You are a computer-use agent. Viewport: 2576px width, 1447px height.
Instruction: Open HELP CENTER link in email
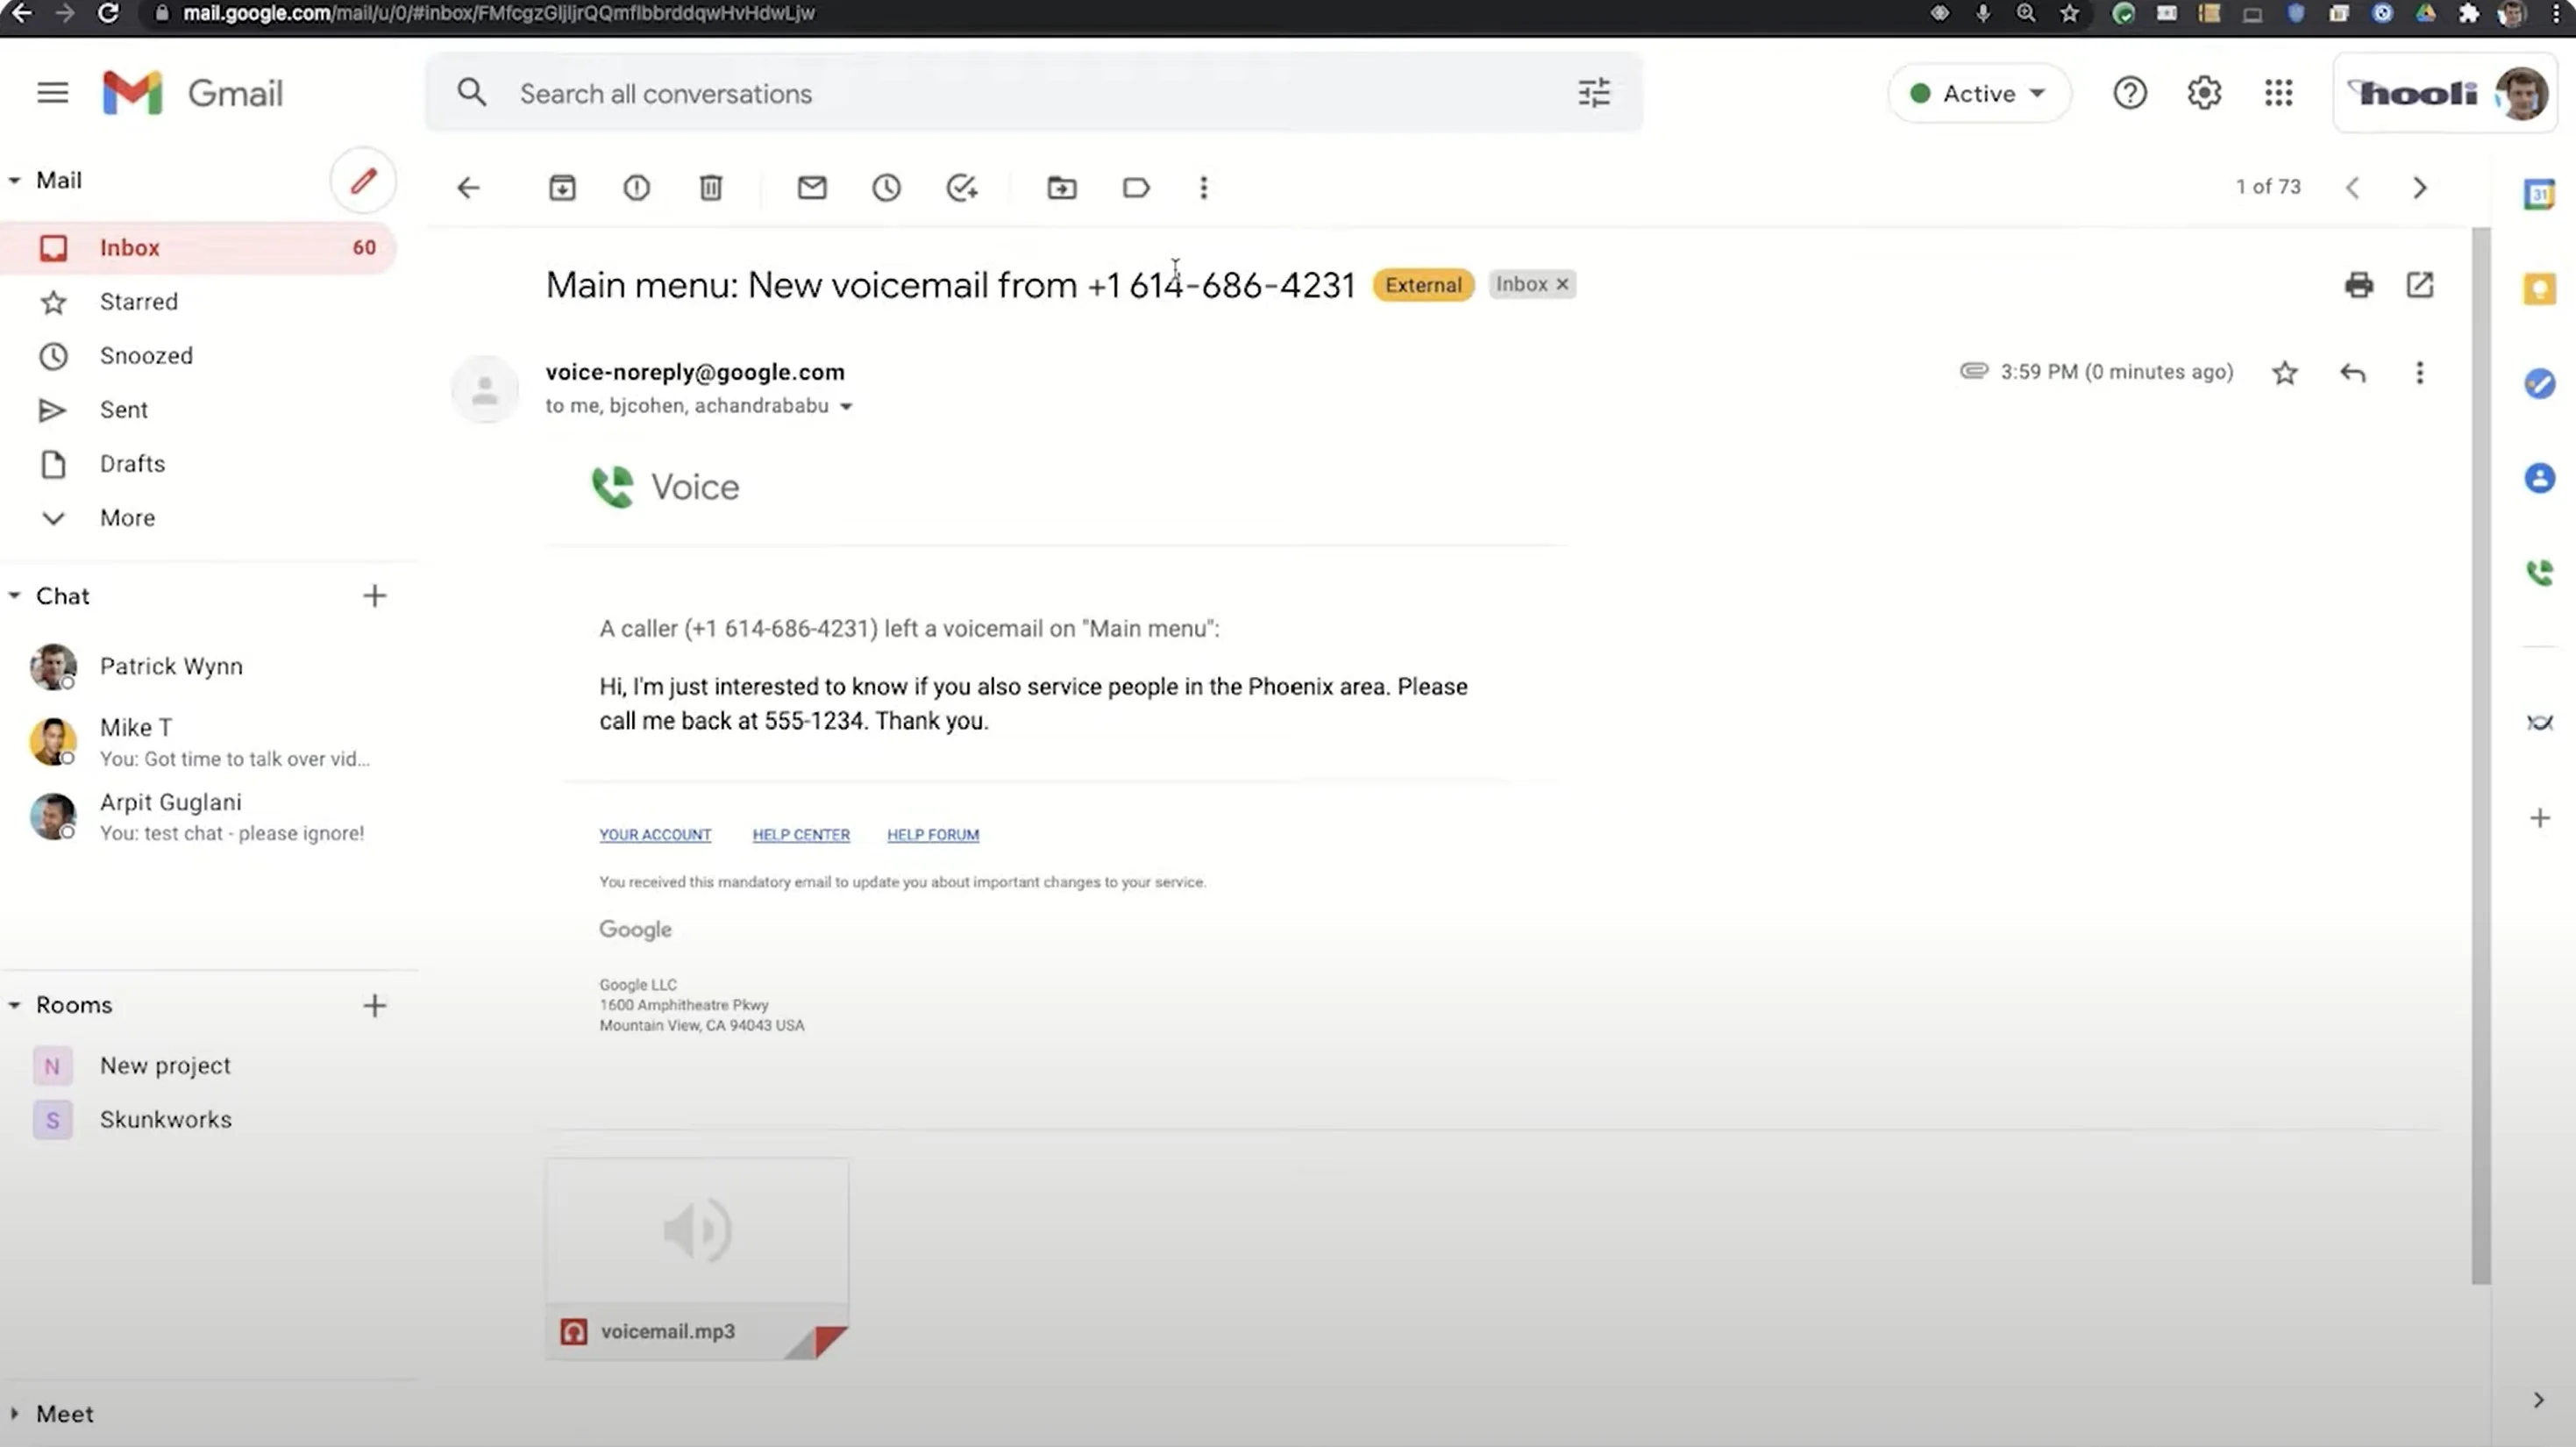coord(800,835)
